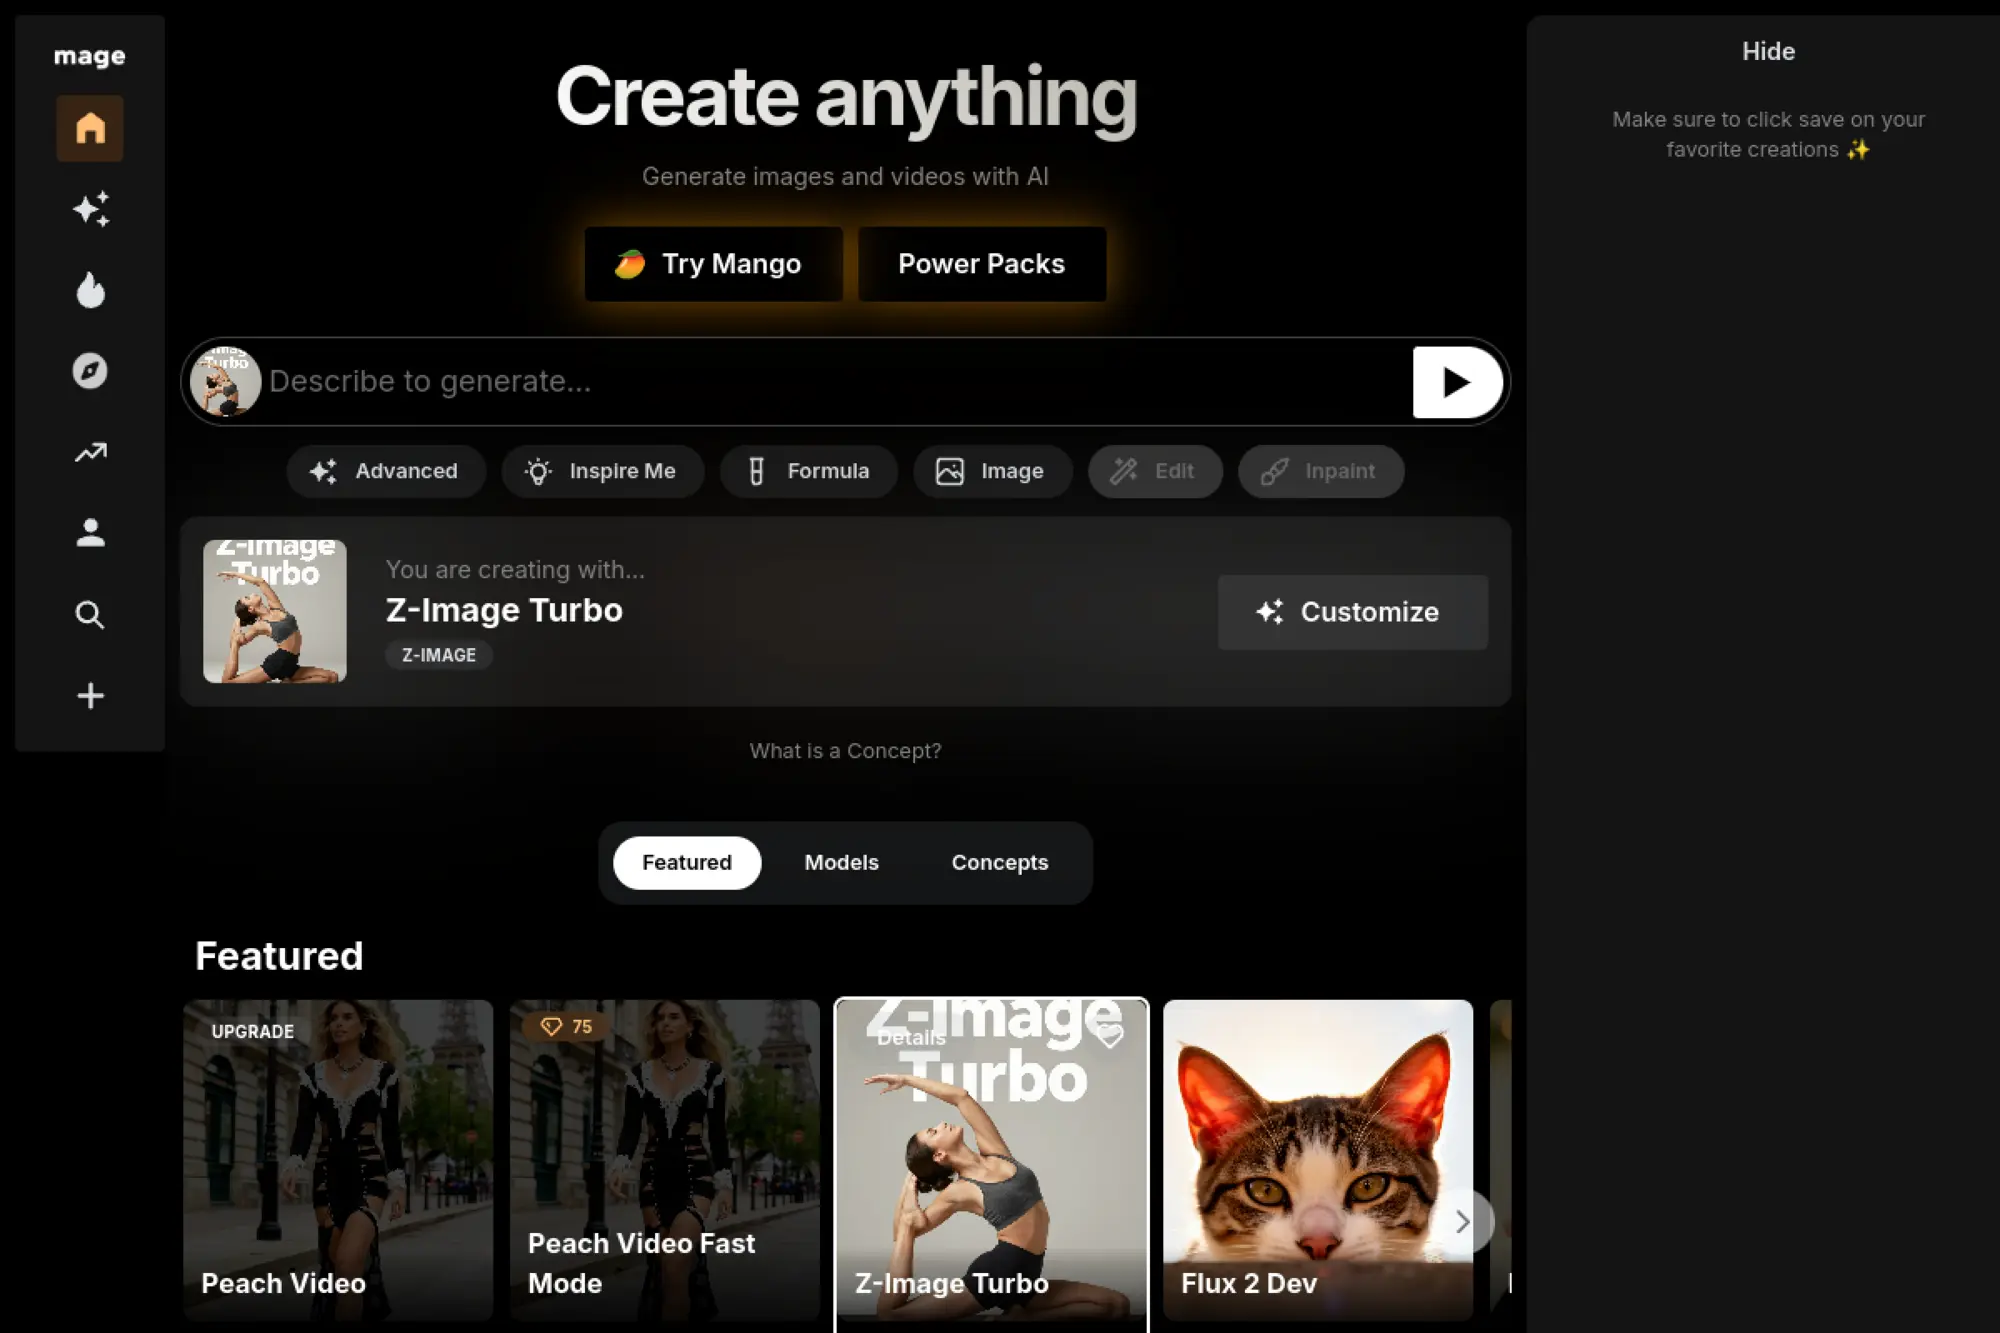The image size is (2000, 1333).
Task: Click the Describe to generate prompt field
Action: pyautogui.click(x=830, y=381)
